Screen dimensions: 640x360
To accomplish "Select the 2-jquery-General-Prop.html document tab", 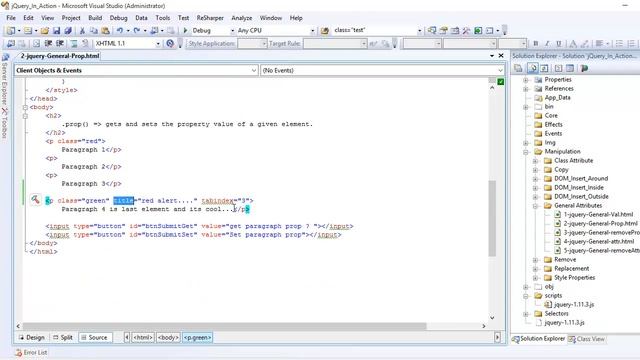I will click(x=60, y=56).
